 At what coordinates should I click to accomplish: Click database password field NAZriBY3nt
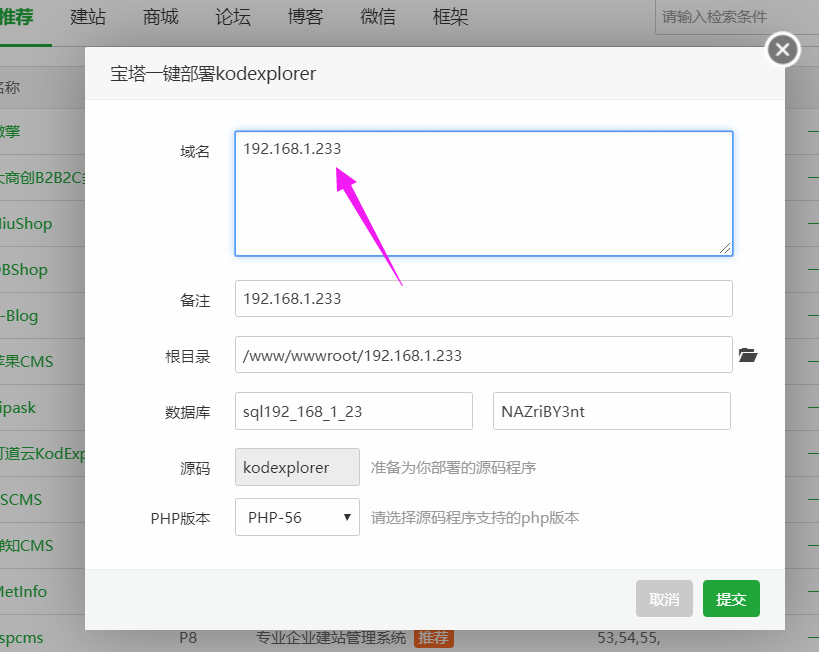[x=612, y=411]
